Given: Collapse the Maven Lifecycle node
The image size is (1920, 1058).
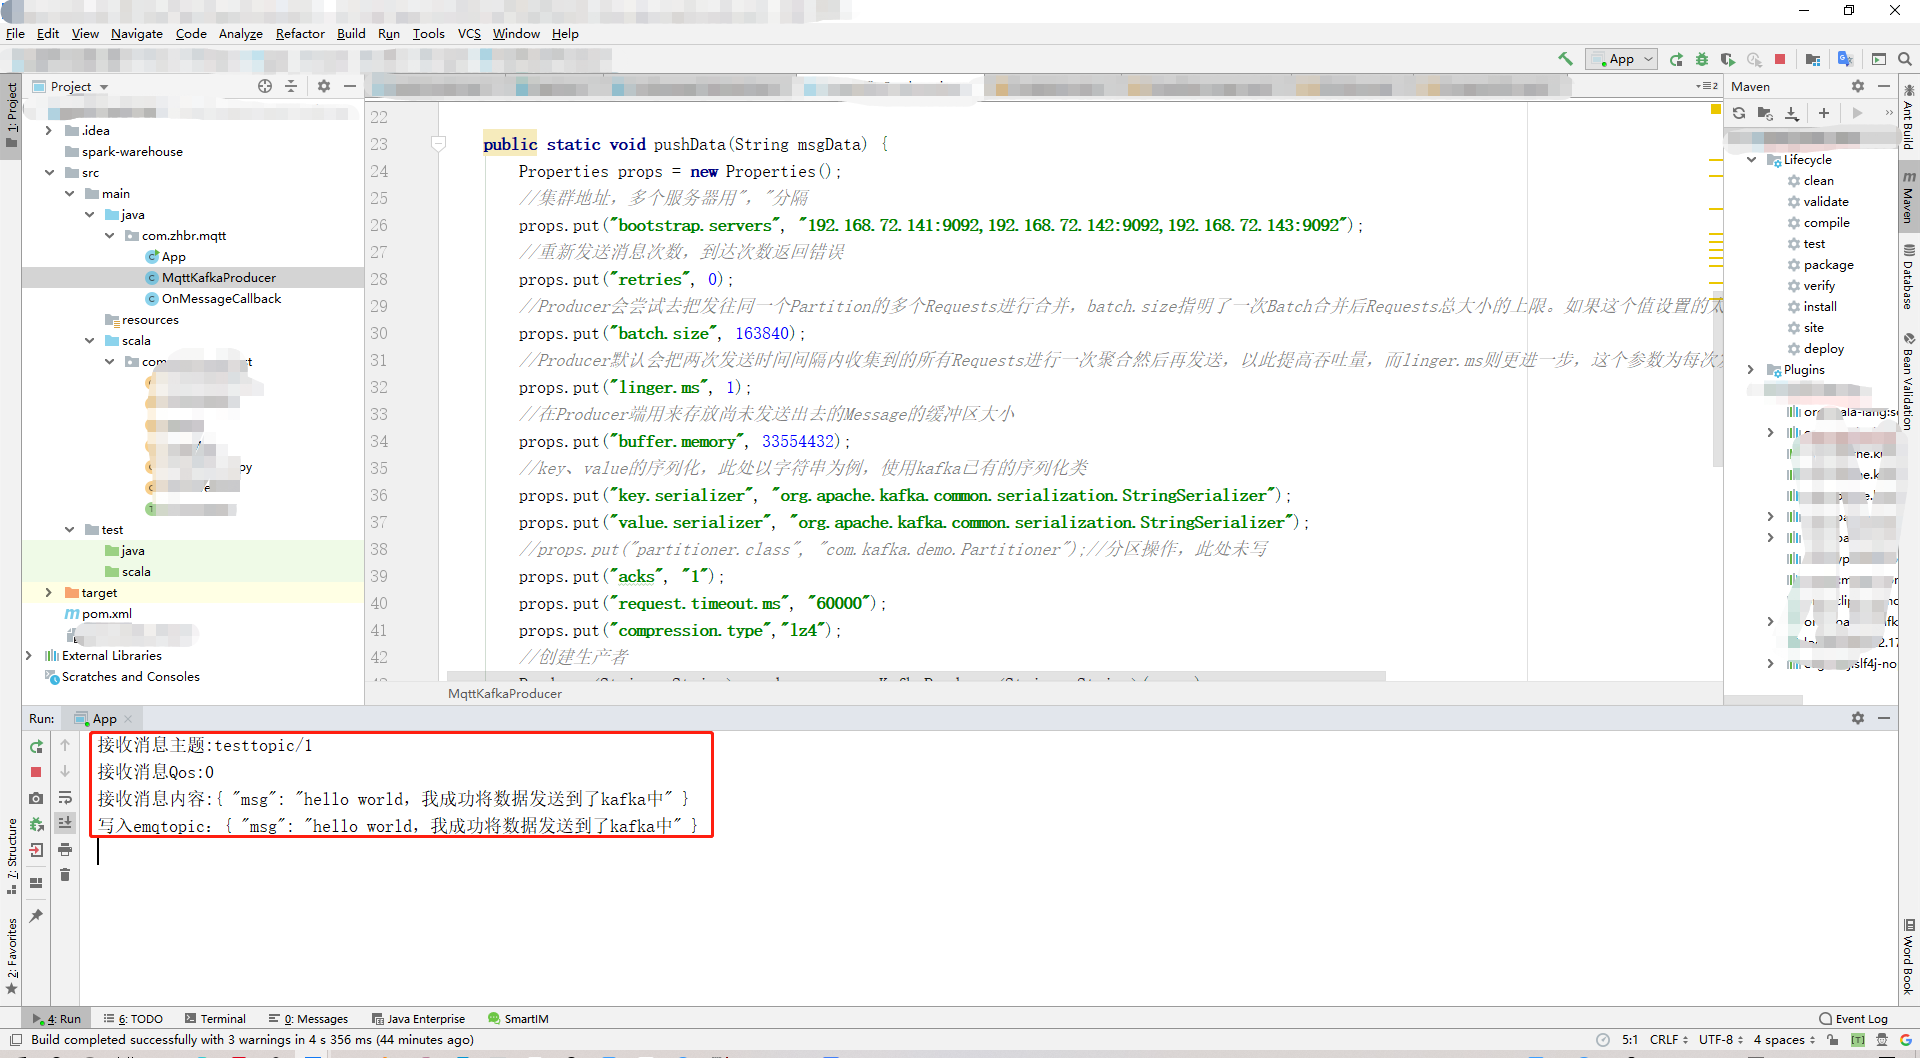Looking at the screenshot, I should [1751, 159].
